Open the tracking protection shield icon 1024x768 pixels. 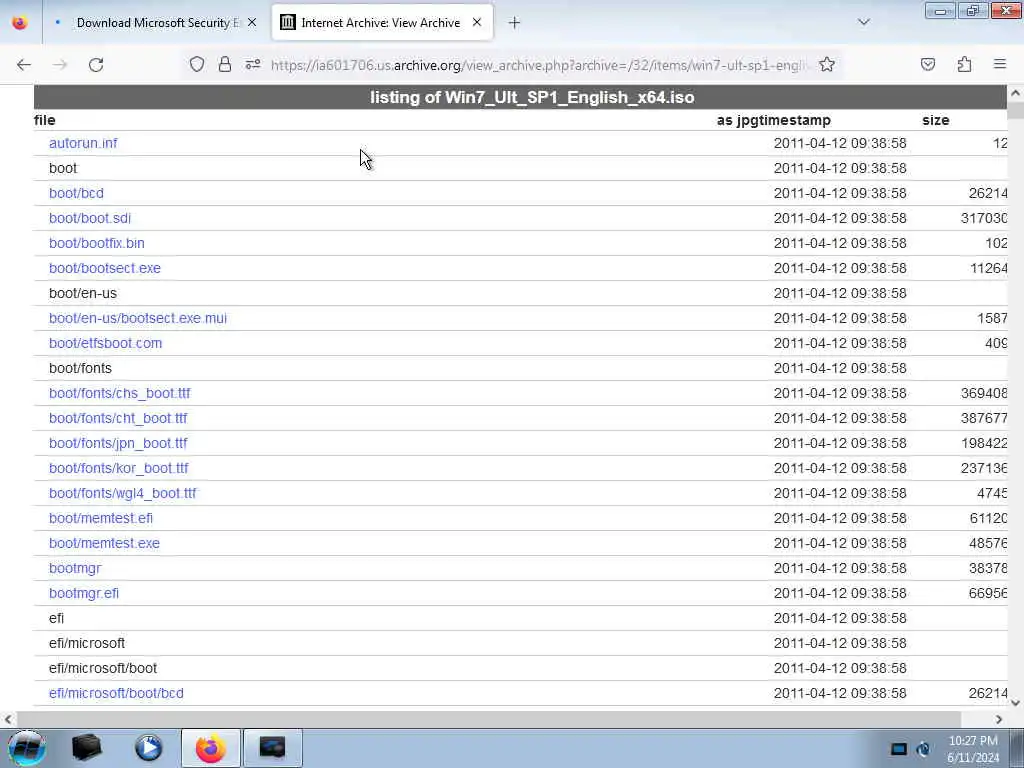tap(197, 64)
